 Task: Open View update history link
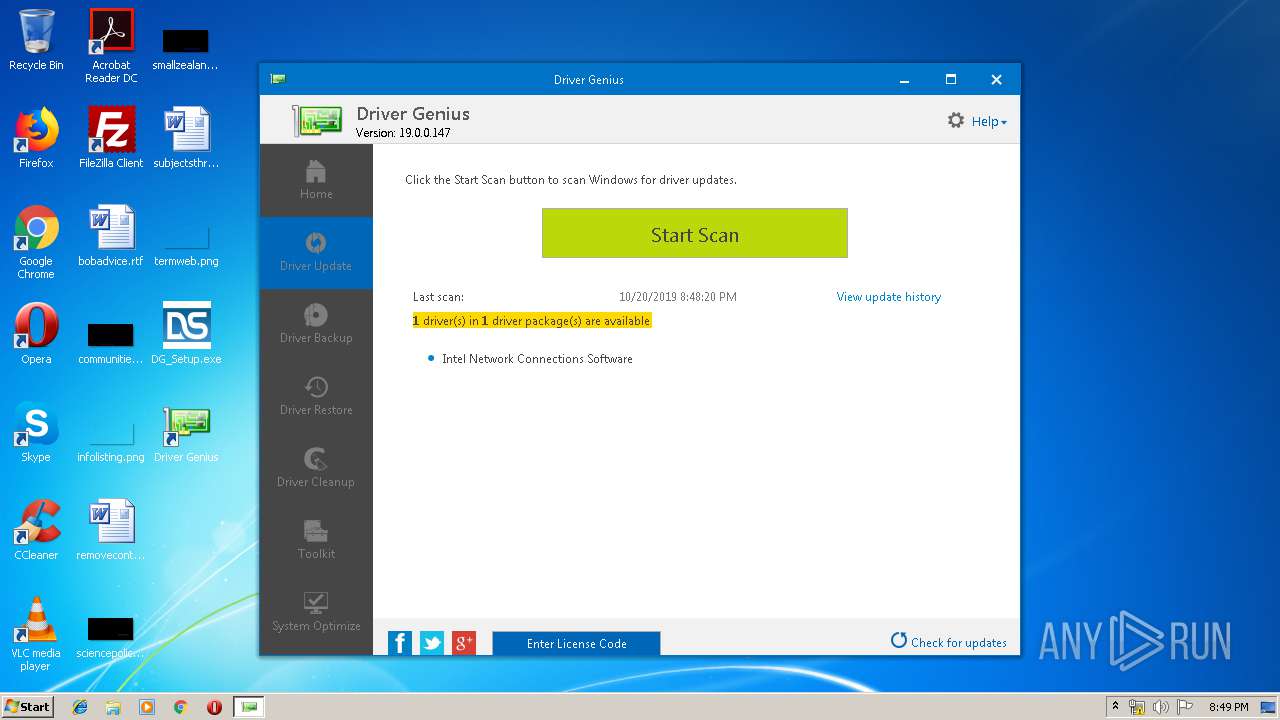coord(888,297)
